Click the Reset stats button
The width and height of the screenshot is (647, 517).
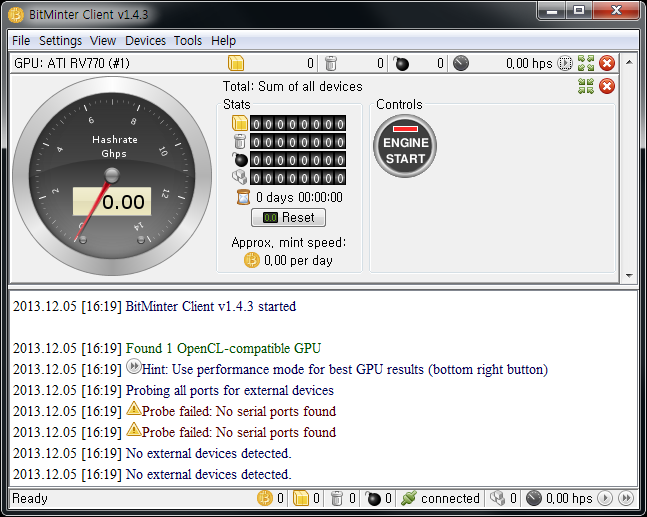click(x=288, y=217)
